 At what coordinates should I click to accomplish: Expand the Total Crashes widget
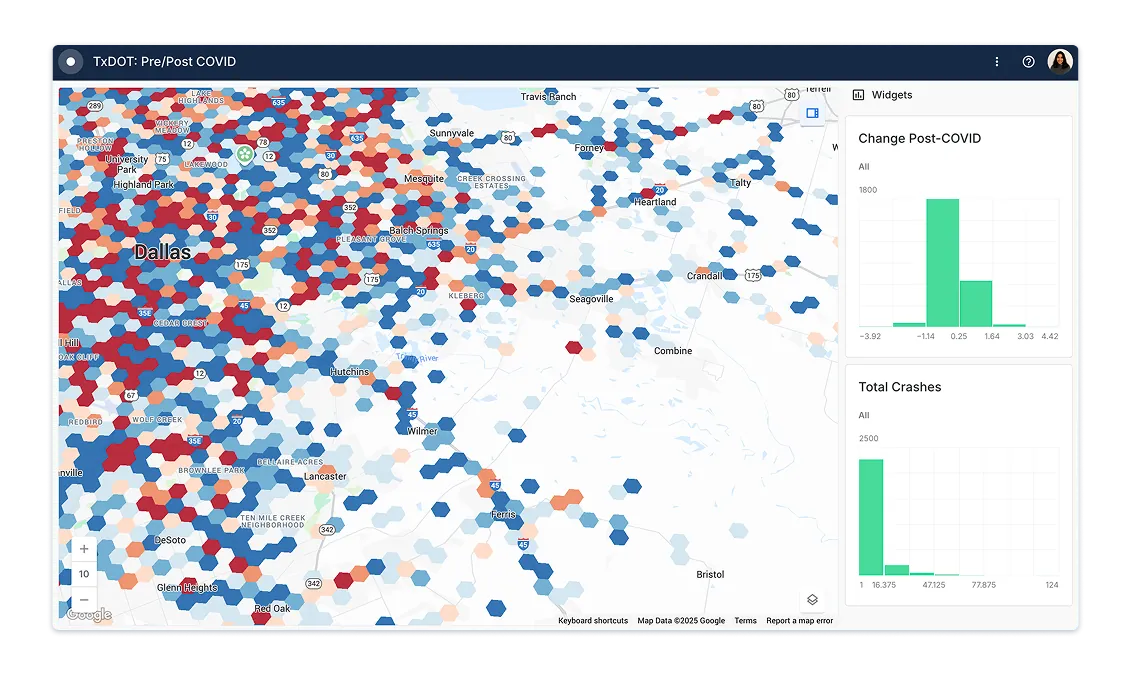900,387
